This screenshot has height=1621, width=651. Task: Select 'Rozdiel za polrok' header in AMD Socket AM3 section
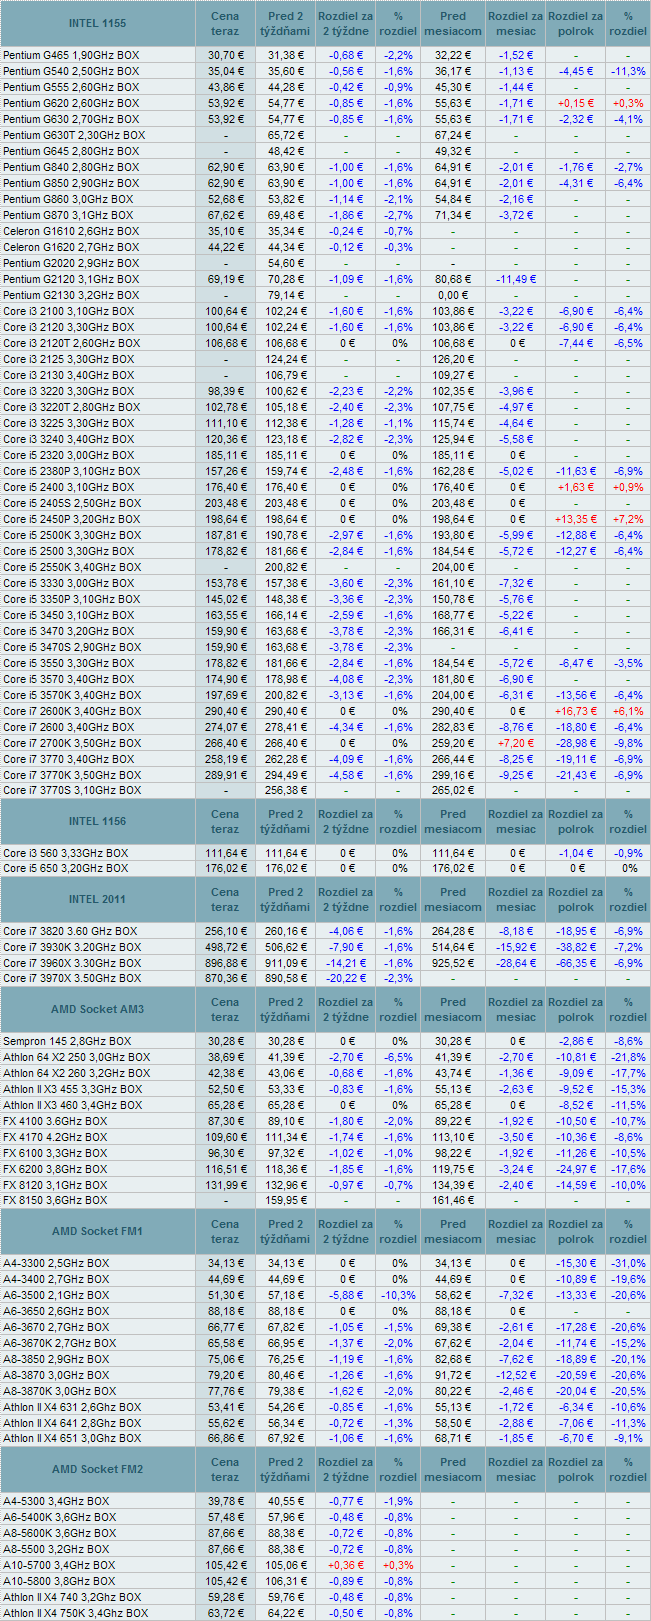[576, 1009]
